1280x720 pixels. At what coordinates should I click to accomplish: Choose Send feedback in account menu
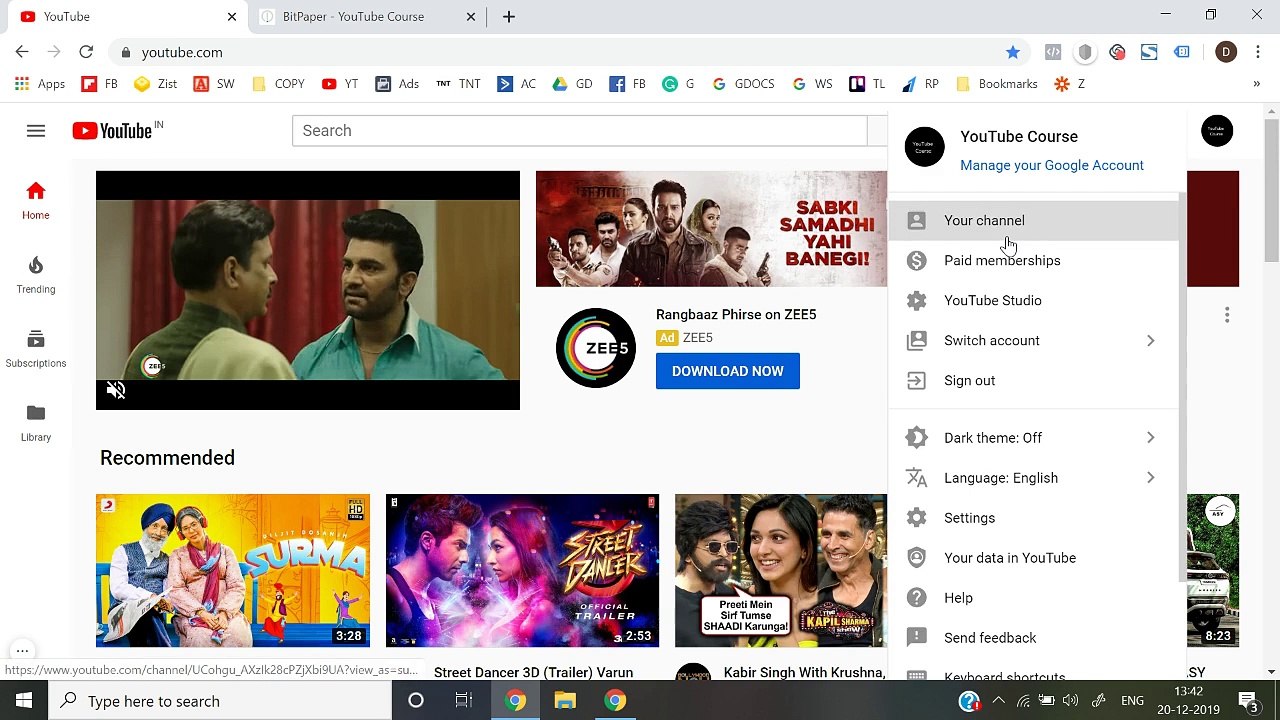(x=1033, y=638)
